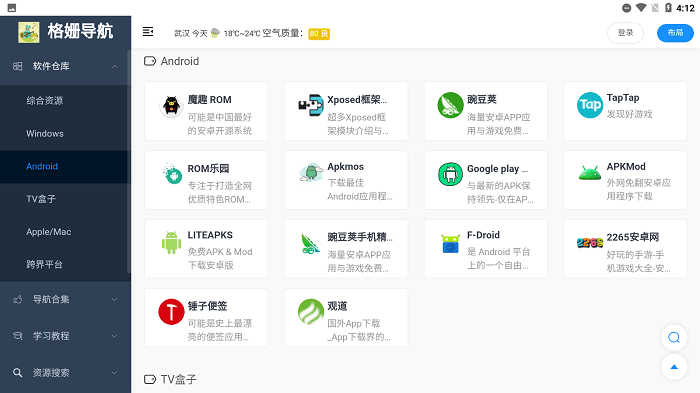Viewport: 700px width, 393px height.
Task: Click the LITEAPKS card description text
Action: tap(220, 259)
